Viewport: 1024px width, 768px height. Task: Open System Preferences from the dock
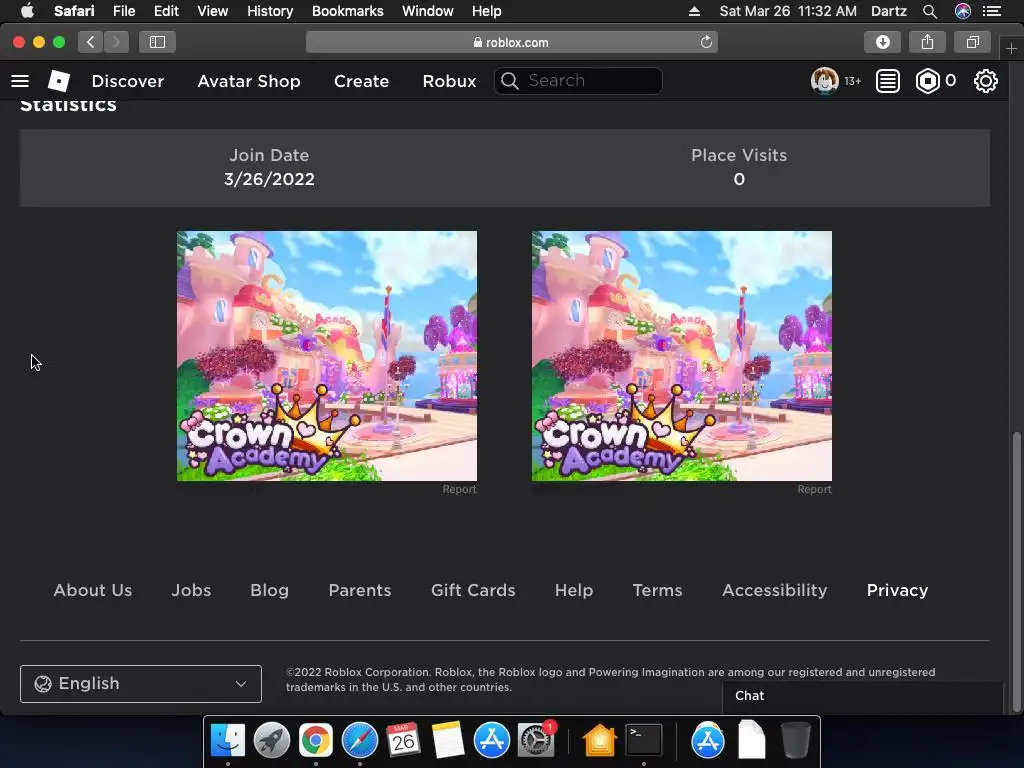point(536,740)
